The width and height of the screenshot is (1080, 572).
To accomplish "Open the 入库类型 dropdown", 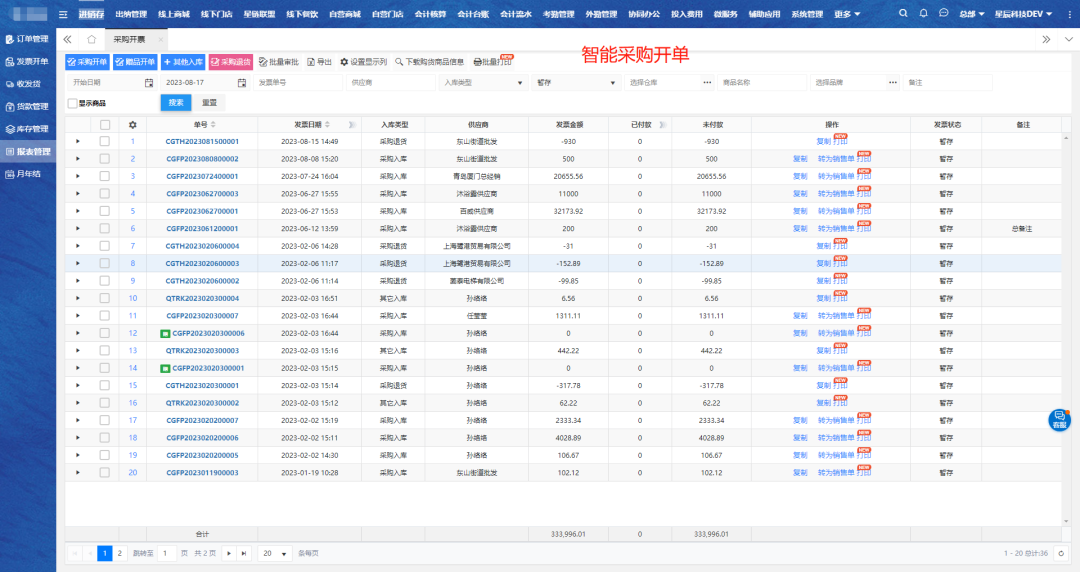I will pos(482,82).
